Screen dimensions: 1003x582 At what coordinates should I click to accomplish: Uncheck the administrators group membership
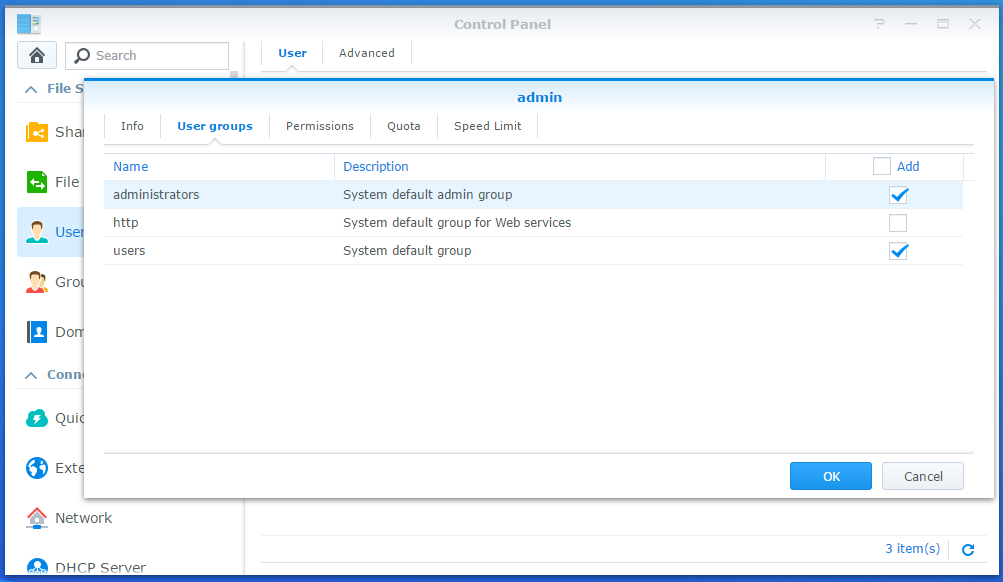tap(897, 195)
